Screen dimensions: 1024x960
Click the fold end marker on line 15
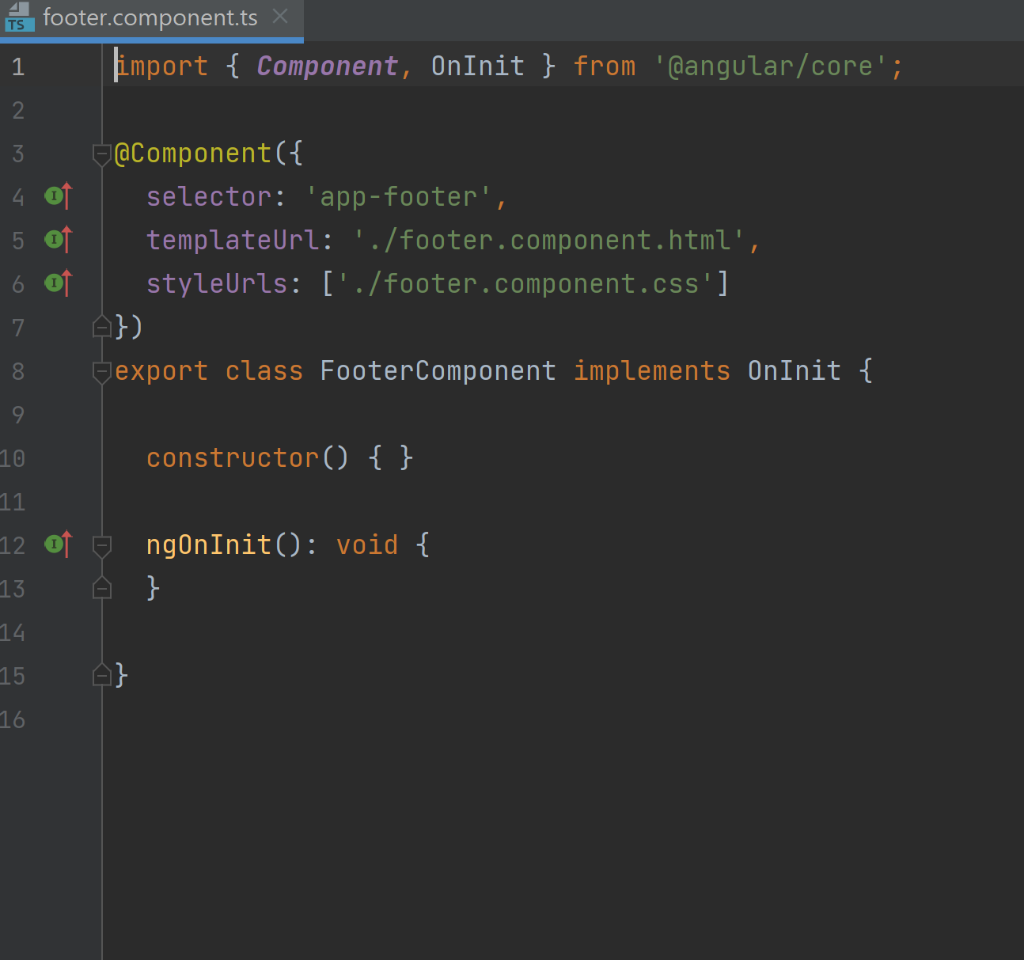pos(101,675)
